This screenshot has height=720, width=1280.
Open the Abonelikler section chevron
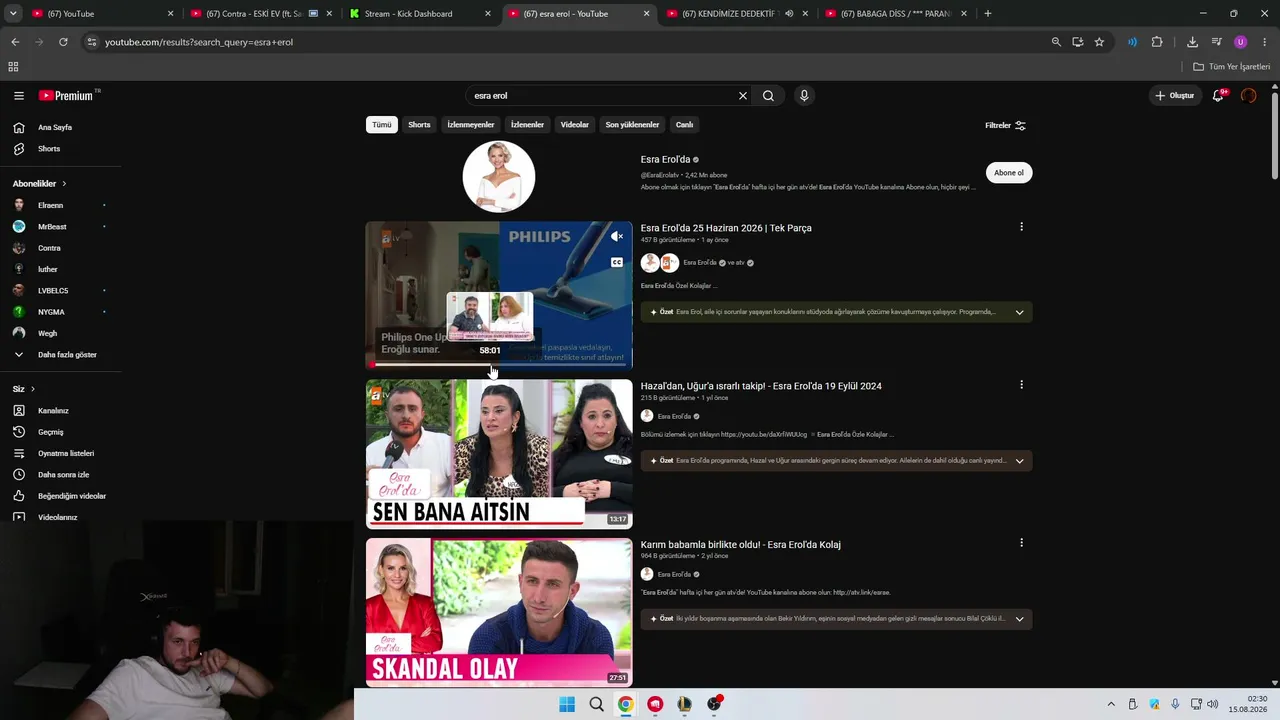pos(64,184)
